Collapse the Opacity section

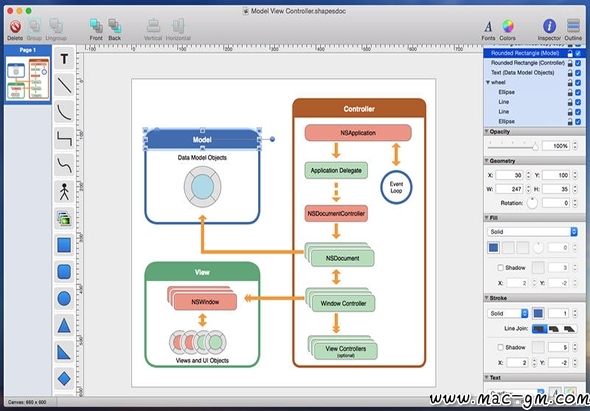coord(487,132)
